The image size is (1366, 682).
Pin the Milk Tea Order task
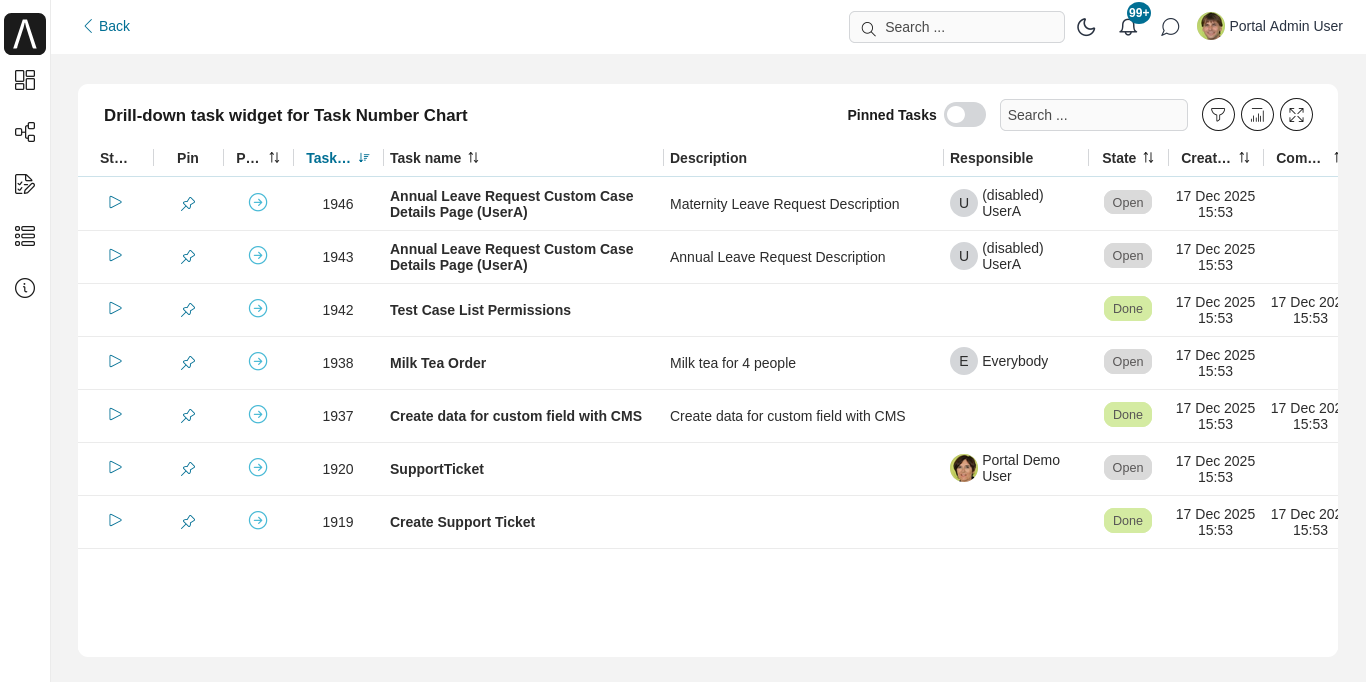(x=188, y=362)
